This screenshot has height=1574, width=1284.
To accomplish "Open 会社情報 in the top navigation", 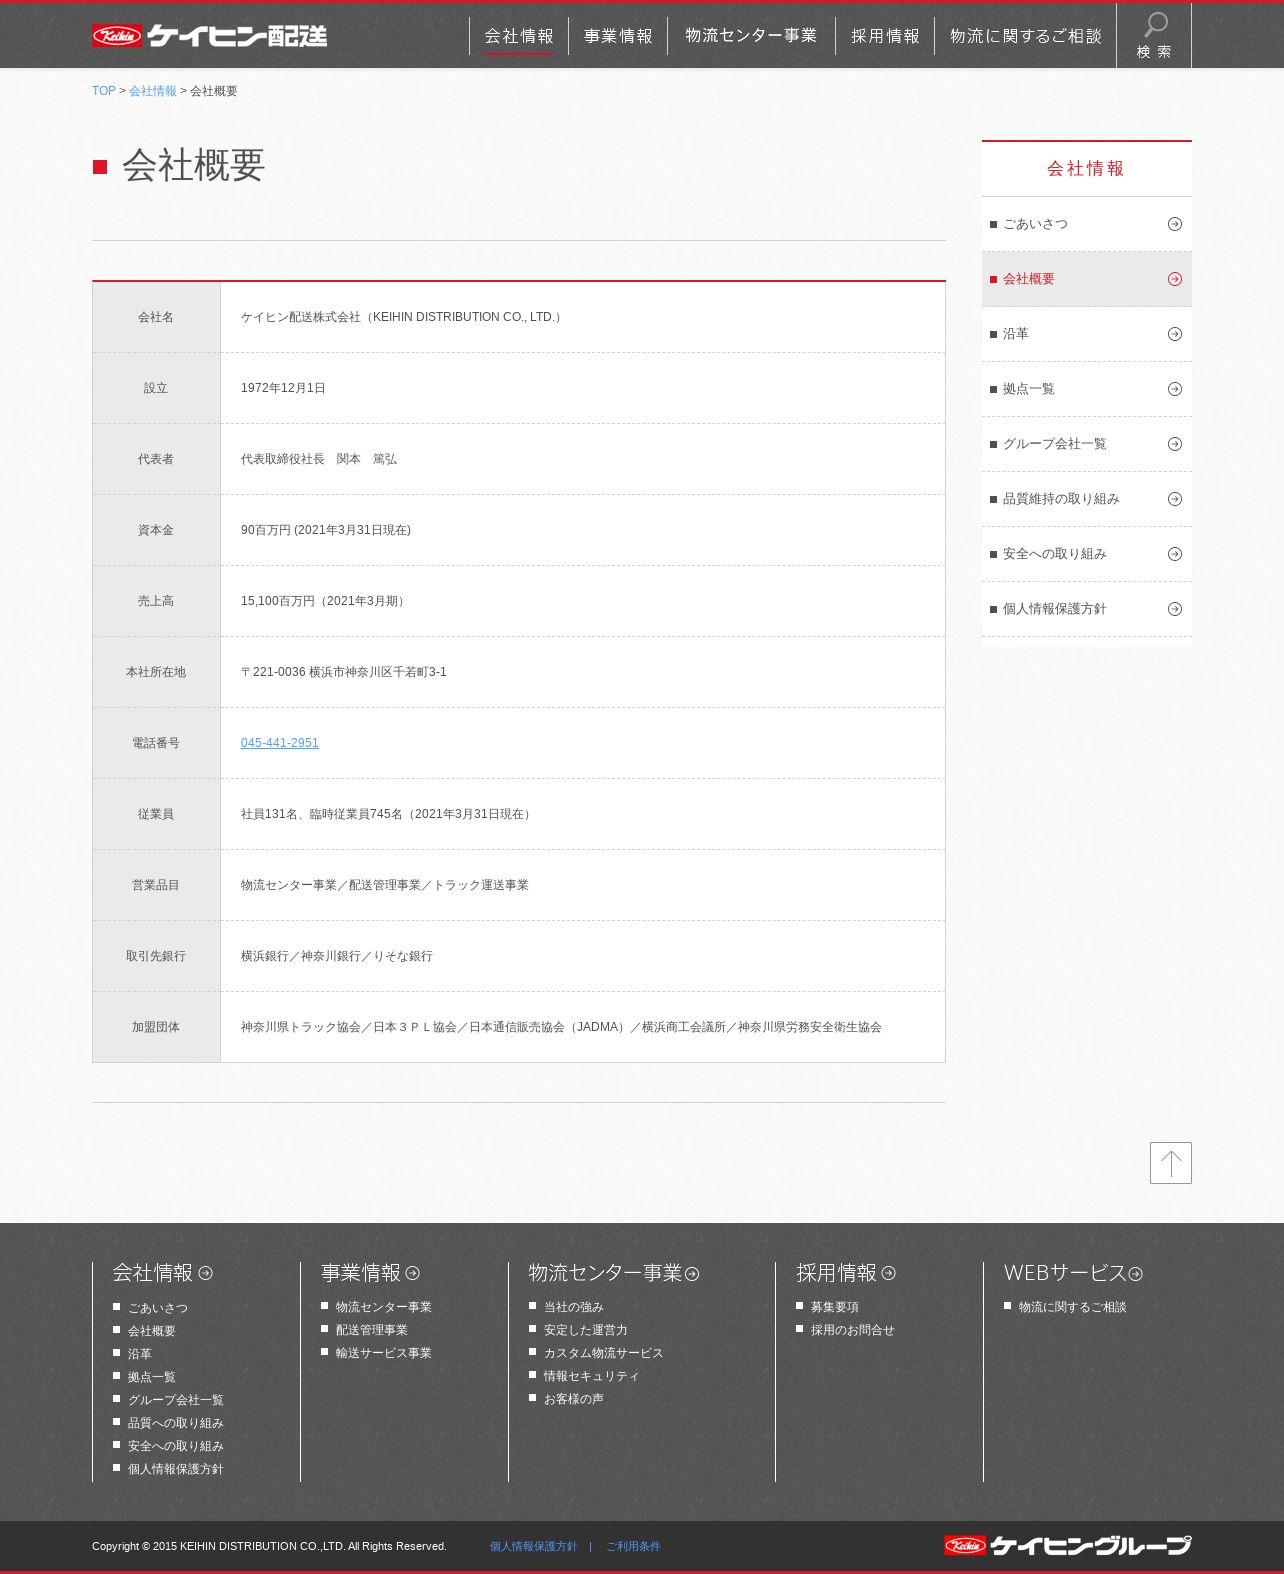I will [x=519, y=36].
